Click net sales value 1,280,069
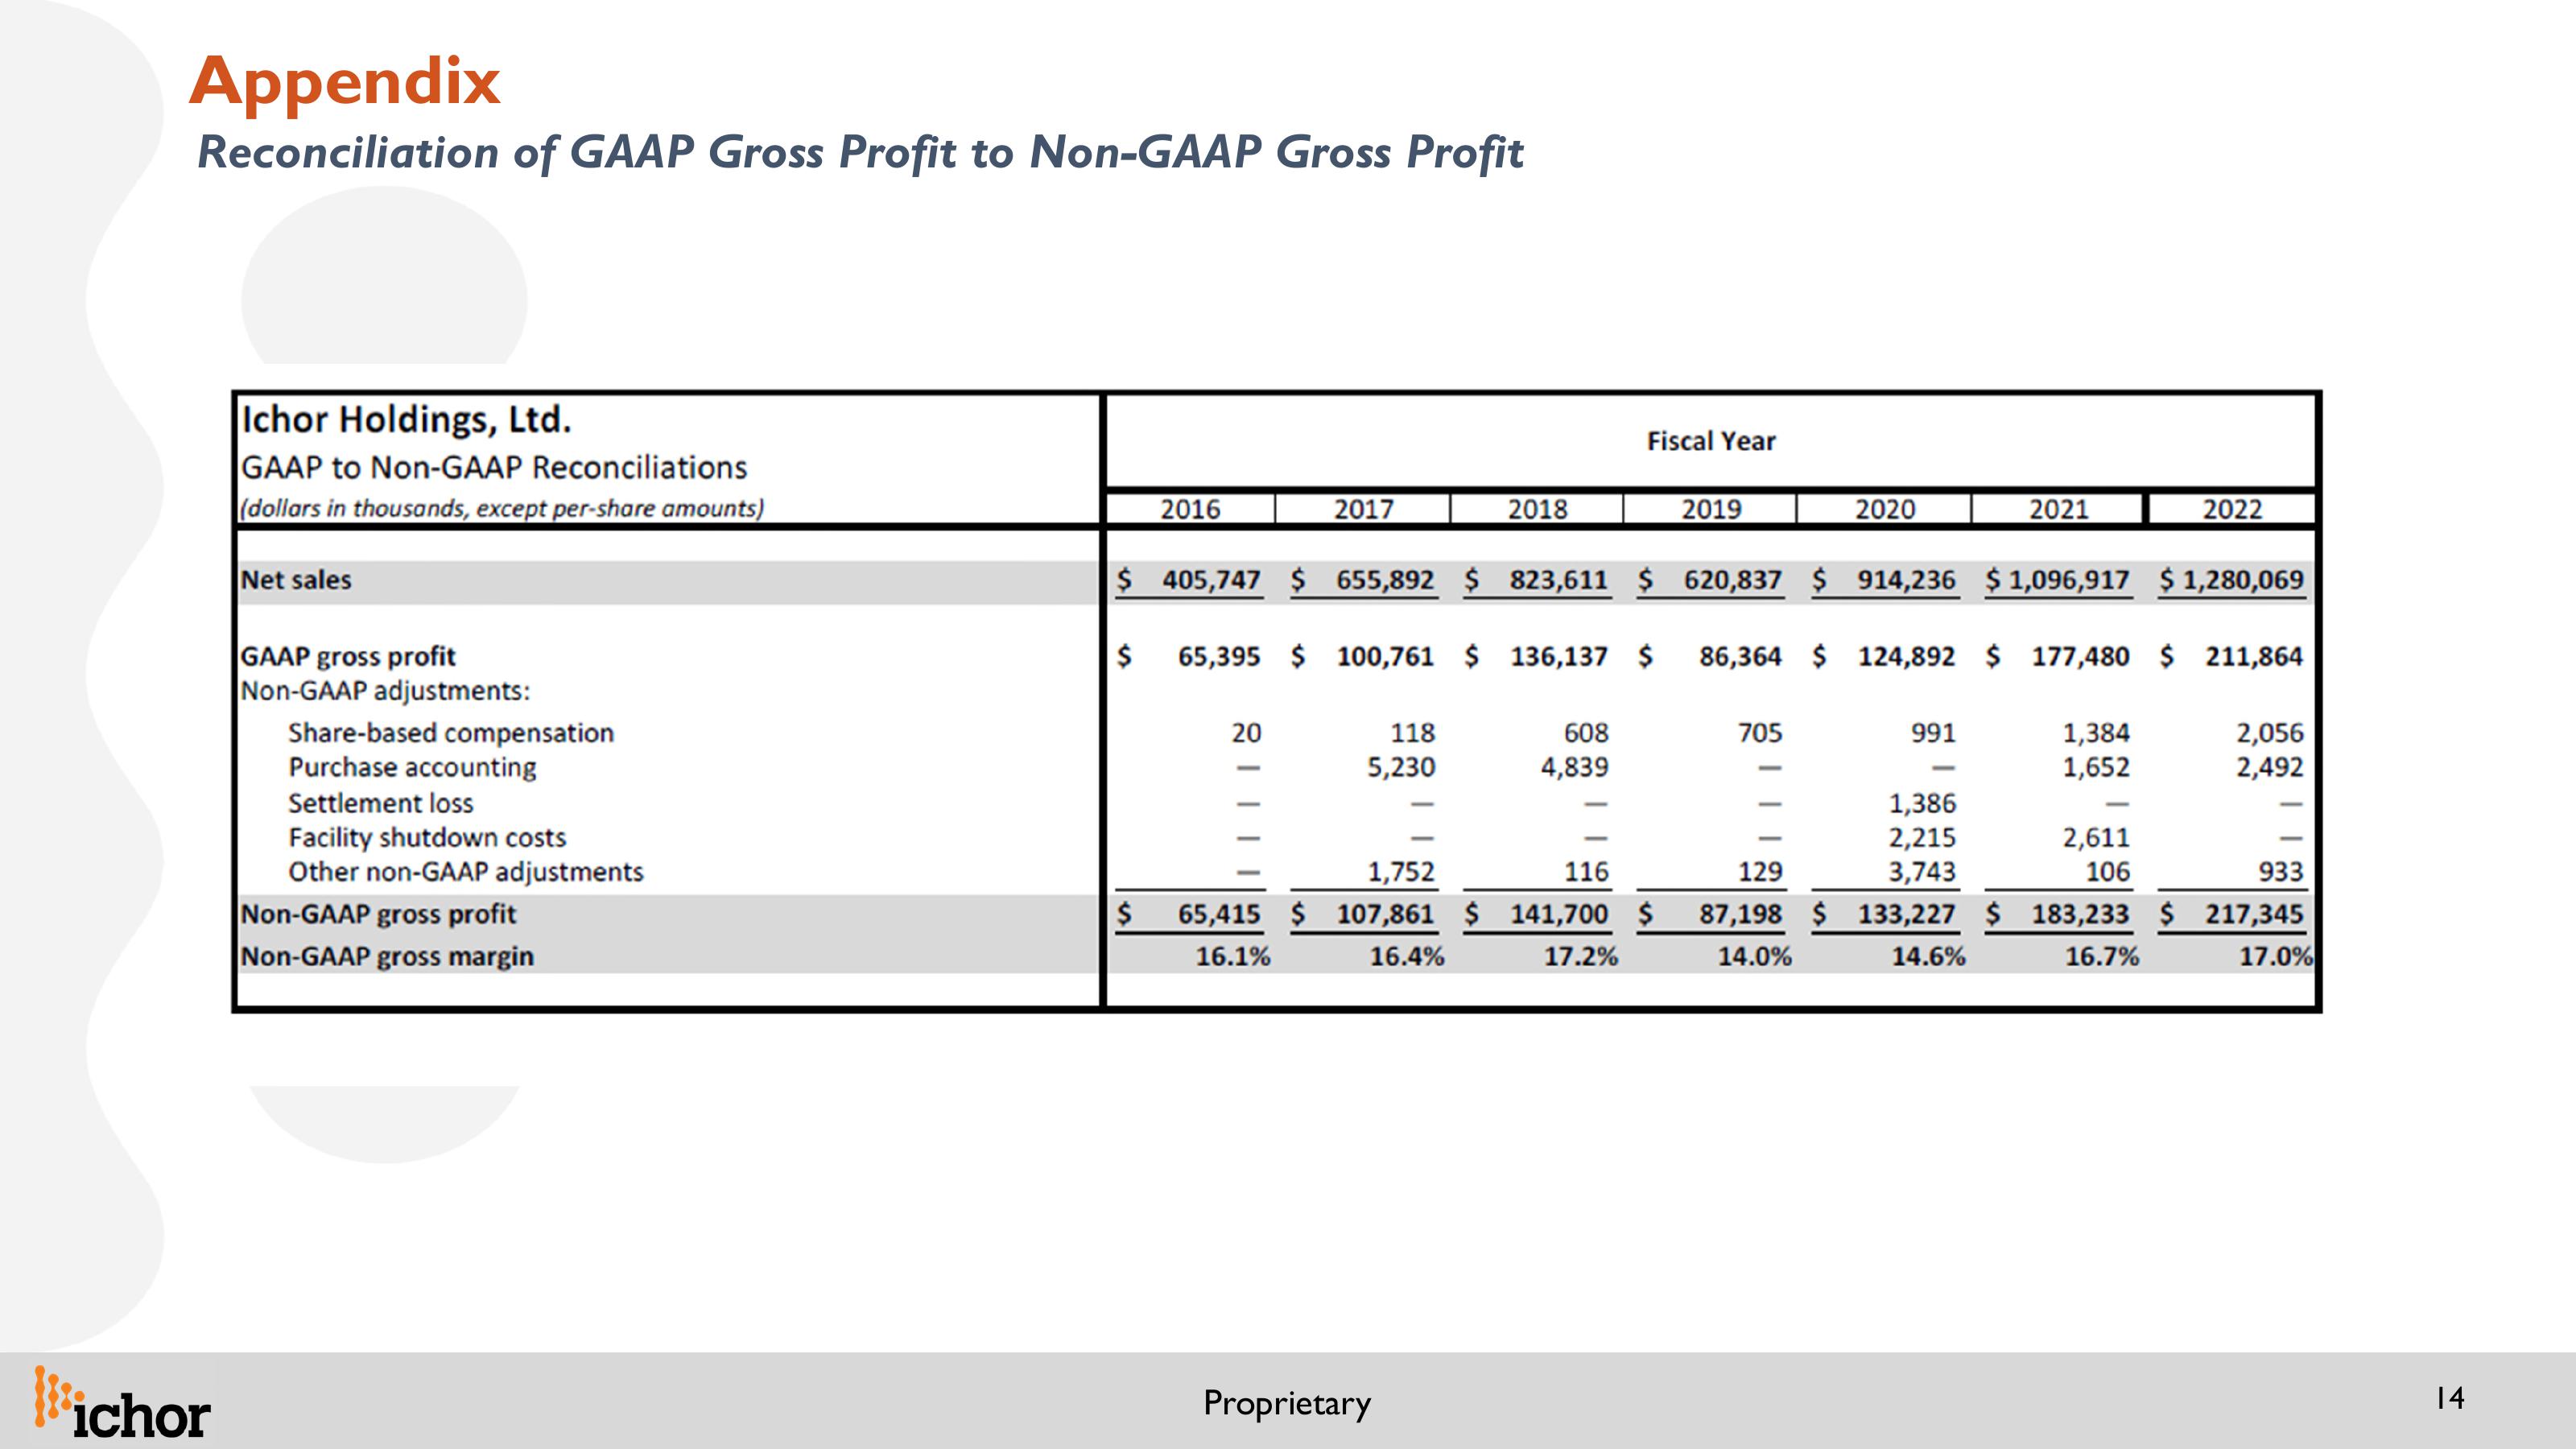The height and width of the screenshot is (1449, 2576). (x=2243, y=580)
